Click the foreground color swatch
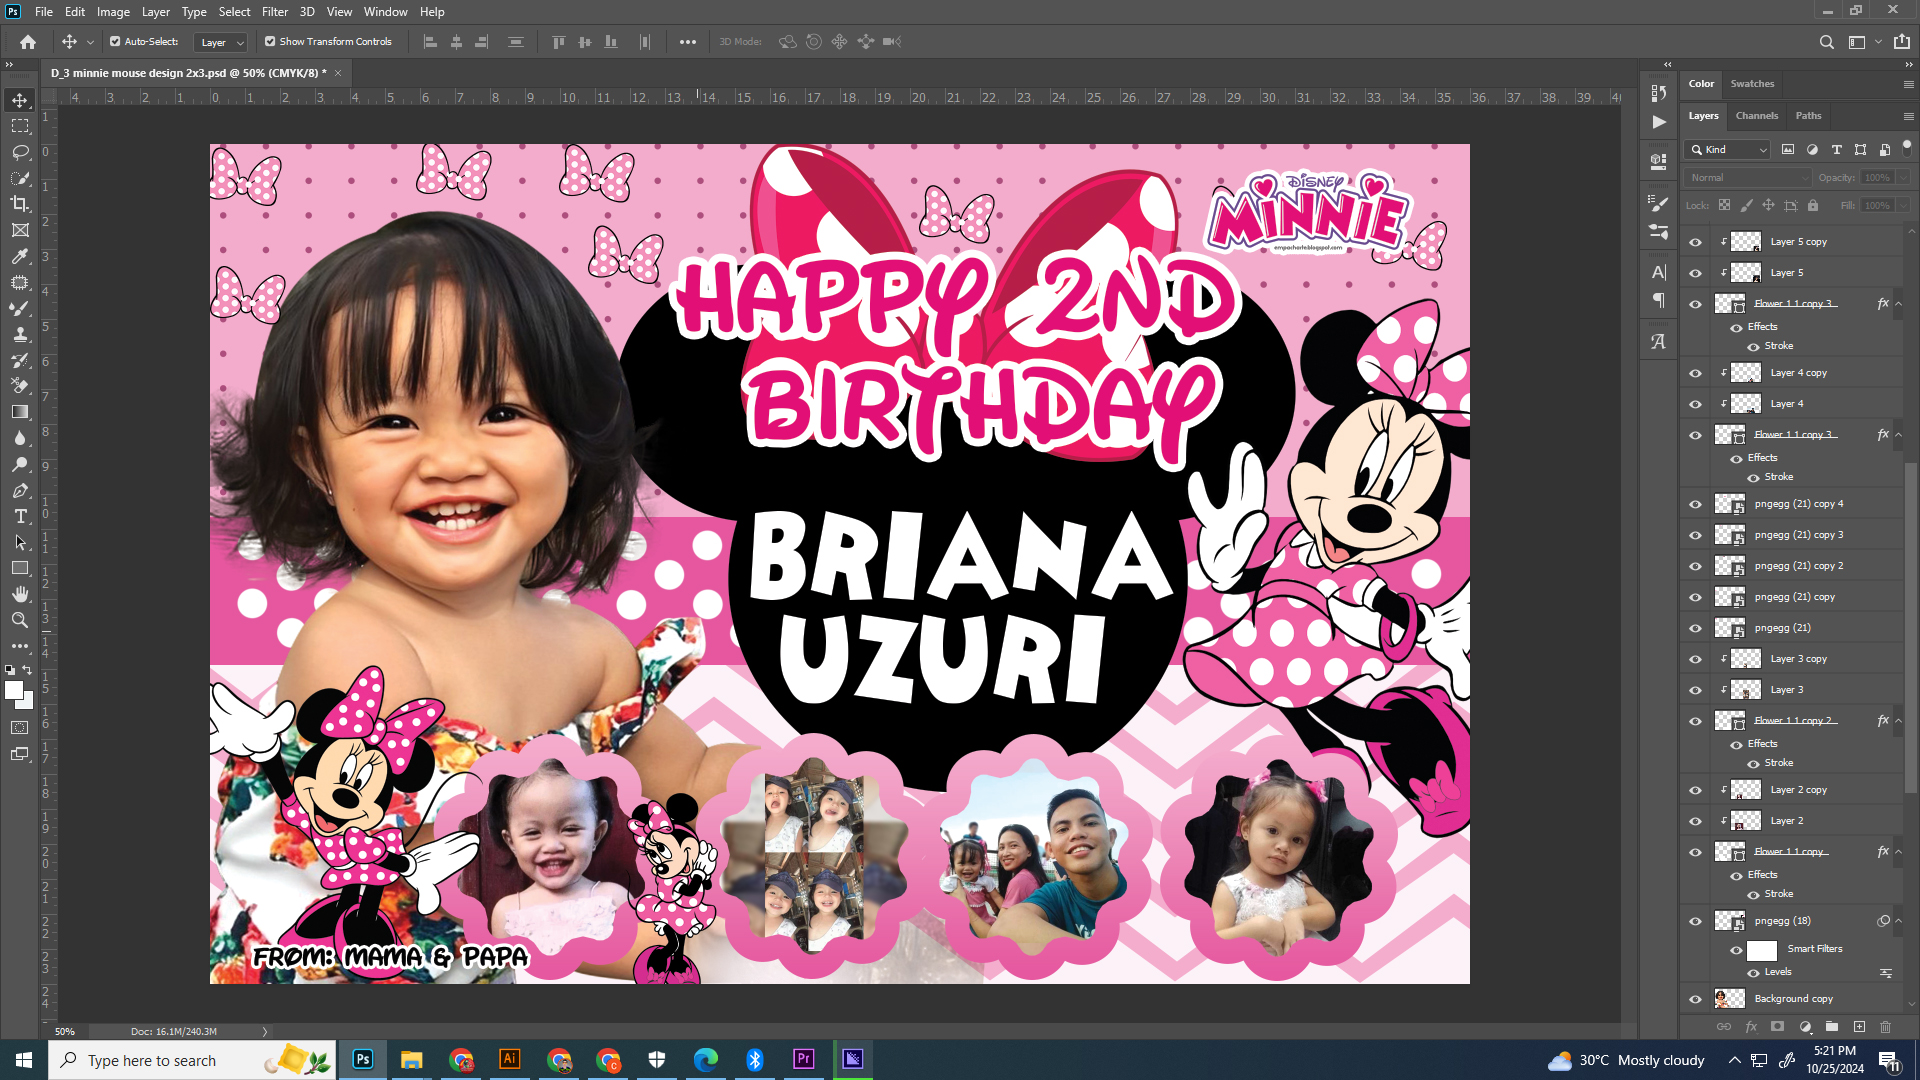 click(x=13, y=691)
